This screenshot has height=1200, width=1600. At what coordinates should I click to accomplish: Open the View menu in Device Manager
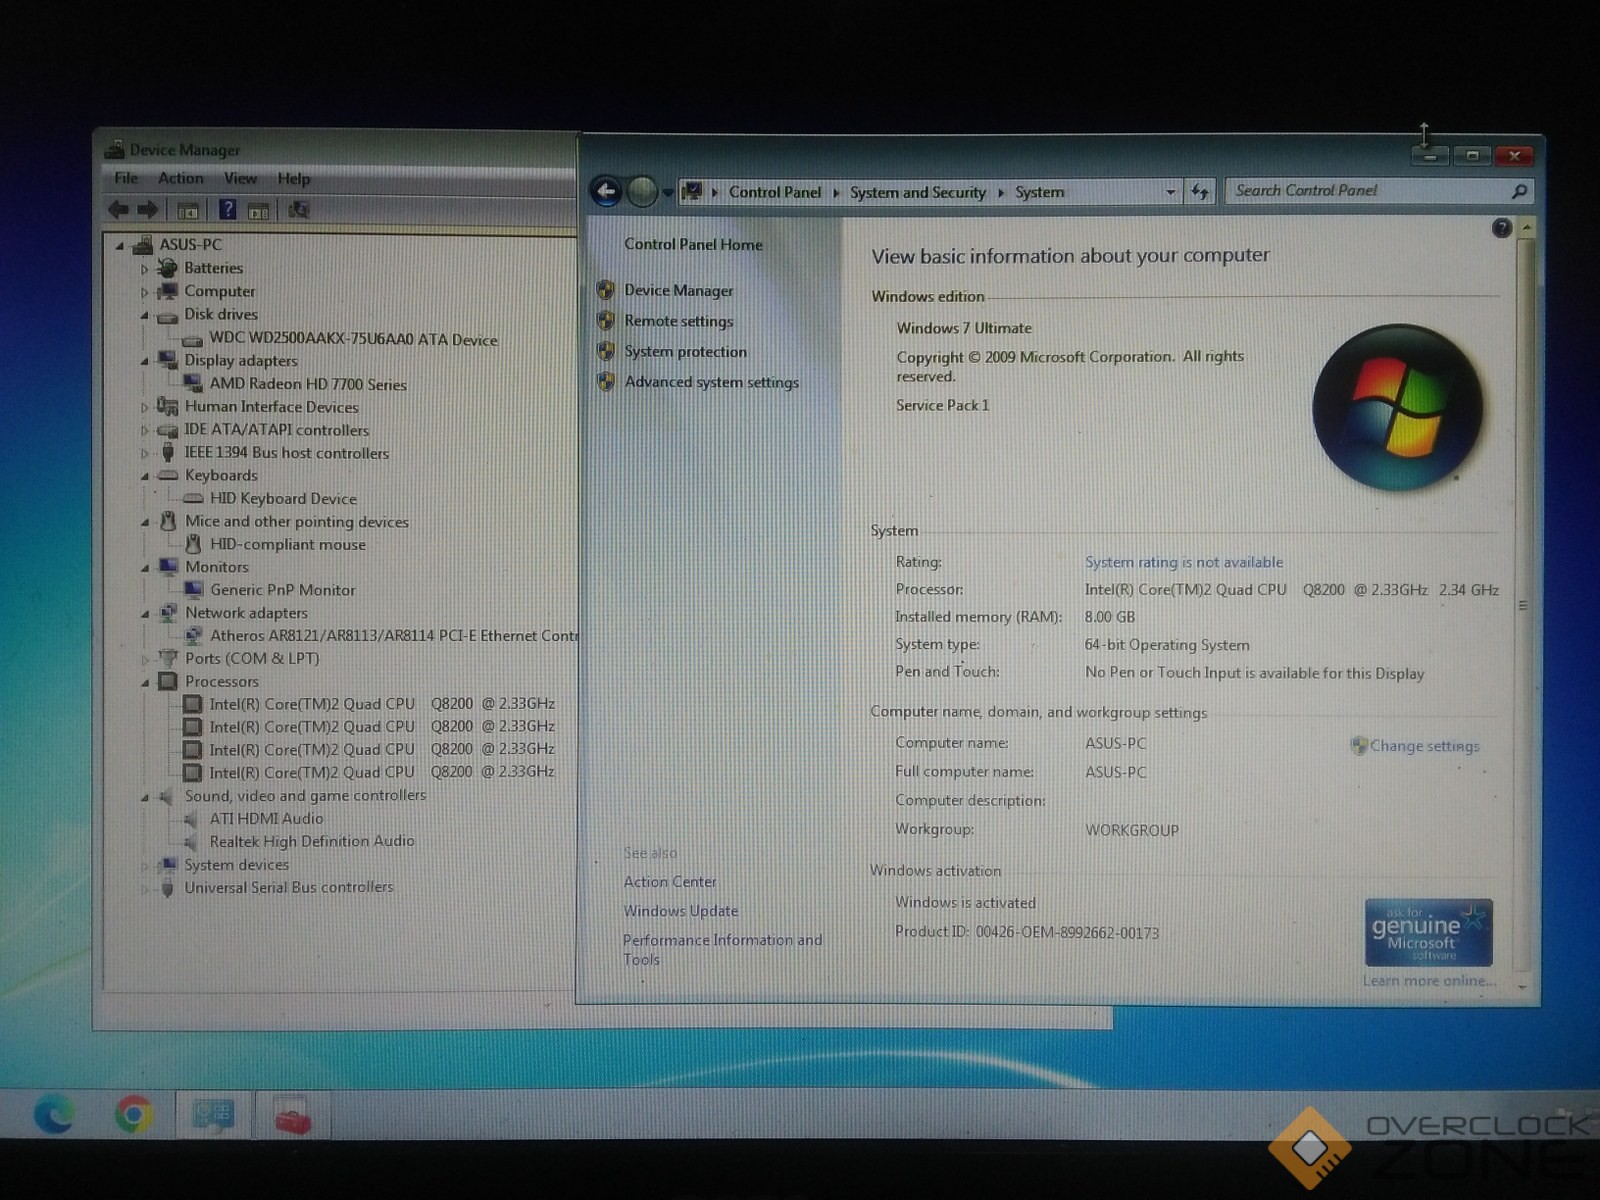240,178
